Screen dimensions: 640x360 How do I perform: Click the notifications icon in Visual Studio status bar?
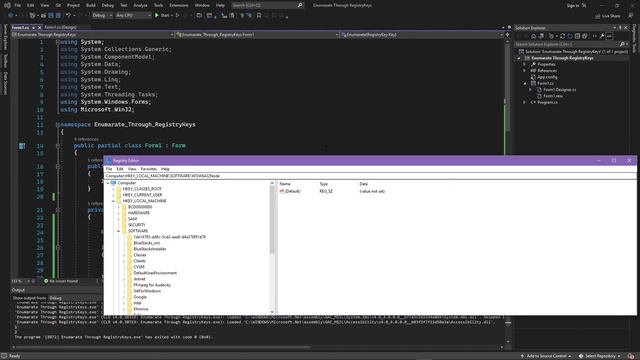tap(631, 356)
